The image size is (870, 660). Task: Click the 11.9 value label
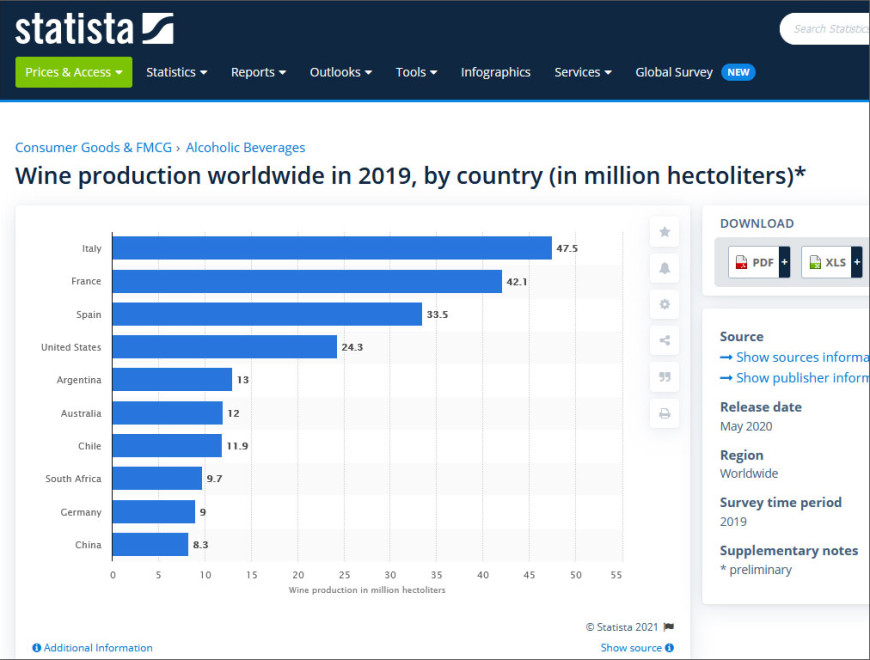pos(237,446)
